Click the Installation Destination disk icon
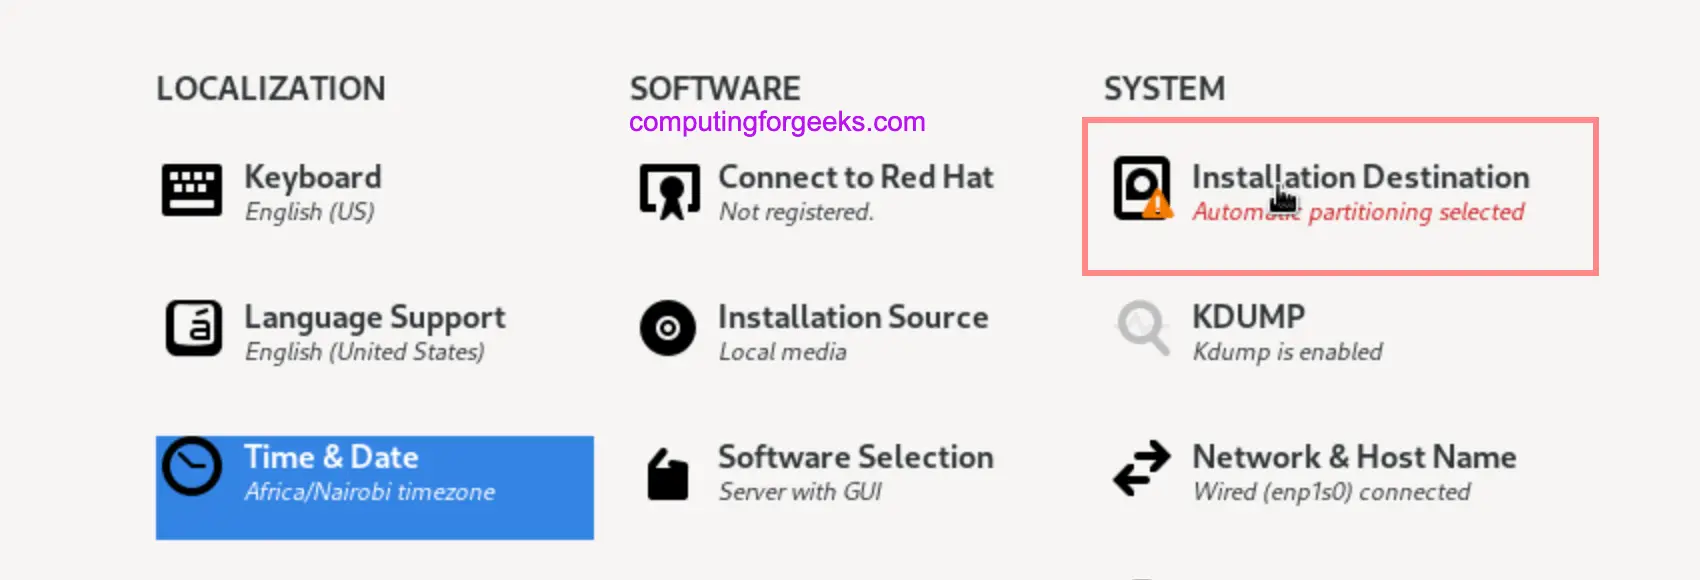The width and height of the screenshot is (1700, 580). [x=1142, y=188]
